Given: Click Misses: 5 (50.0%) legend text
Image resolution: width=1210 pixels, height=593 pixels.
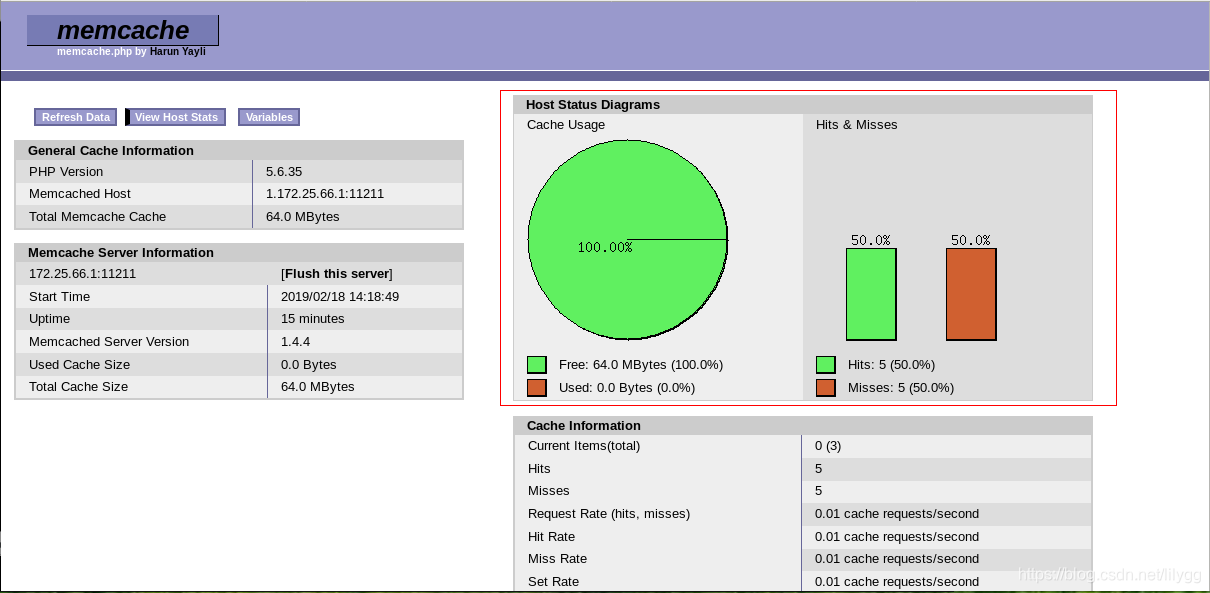Looking at the screenshot, I should [901, 388].
